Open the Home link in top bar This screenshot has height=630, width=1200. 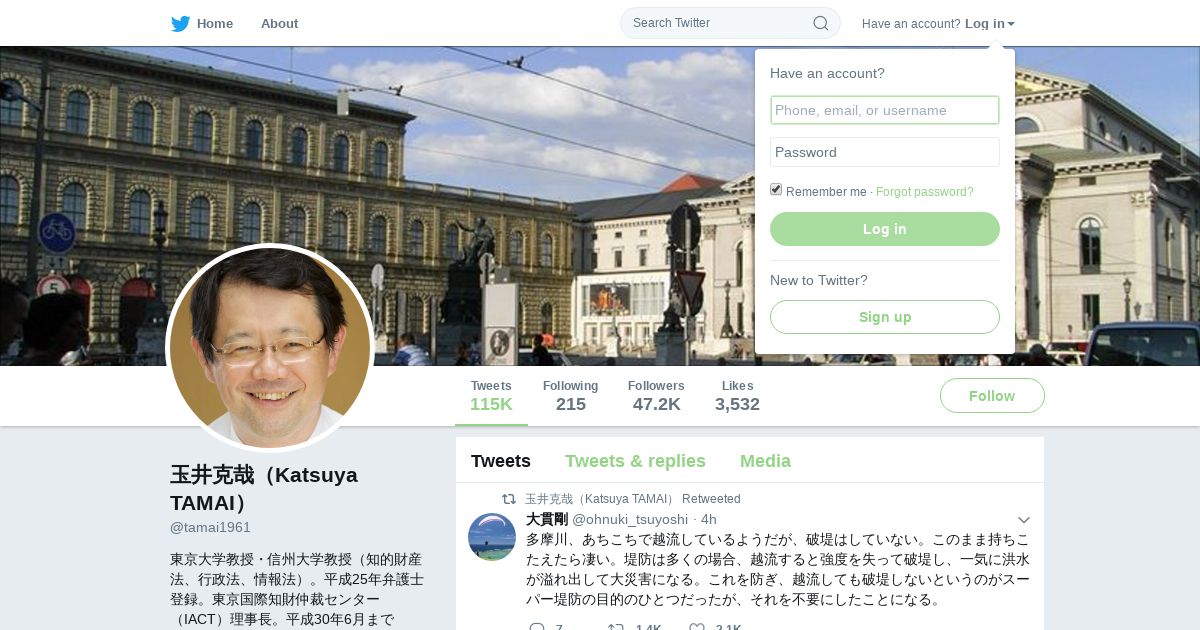click(x=215, y=23)
